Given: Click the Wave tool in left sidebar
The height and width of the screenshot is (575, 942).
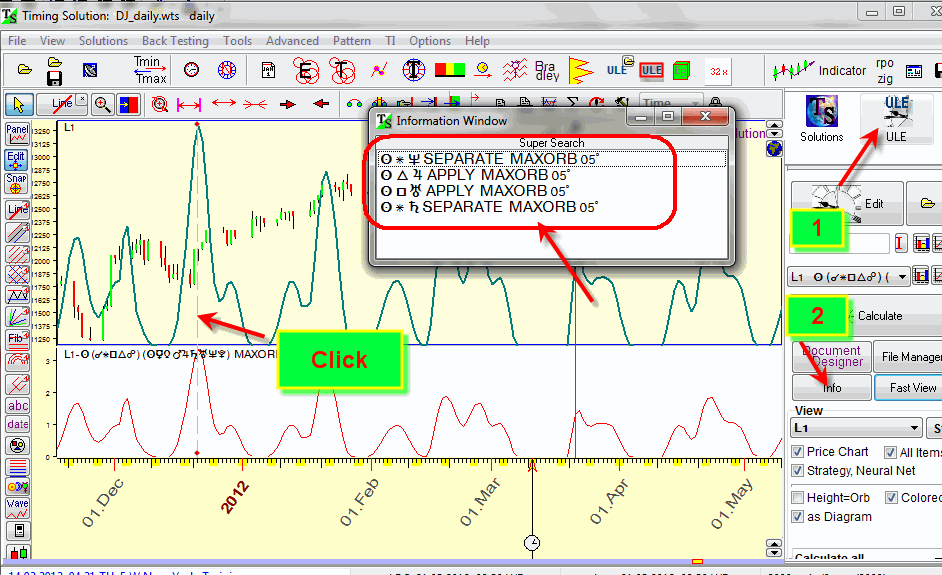Looking at the screenshot, I should tap(17, 508).
